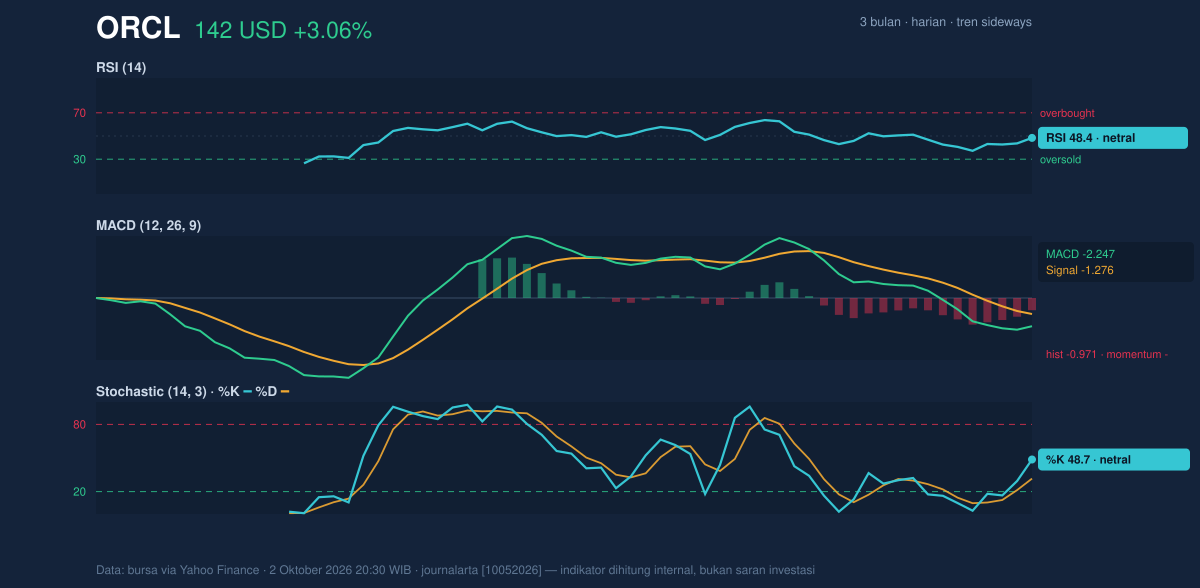Click the %D legend orange line swatch
This screenshot has width=1200, height=588.
[x=285, y=391]
